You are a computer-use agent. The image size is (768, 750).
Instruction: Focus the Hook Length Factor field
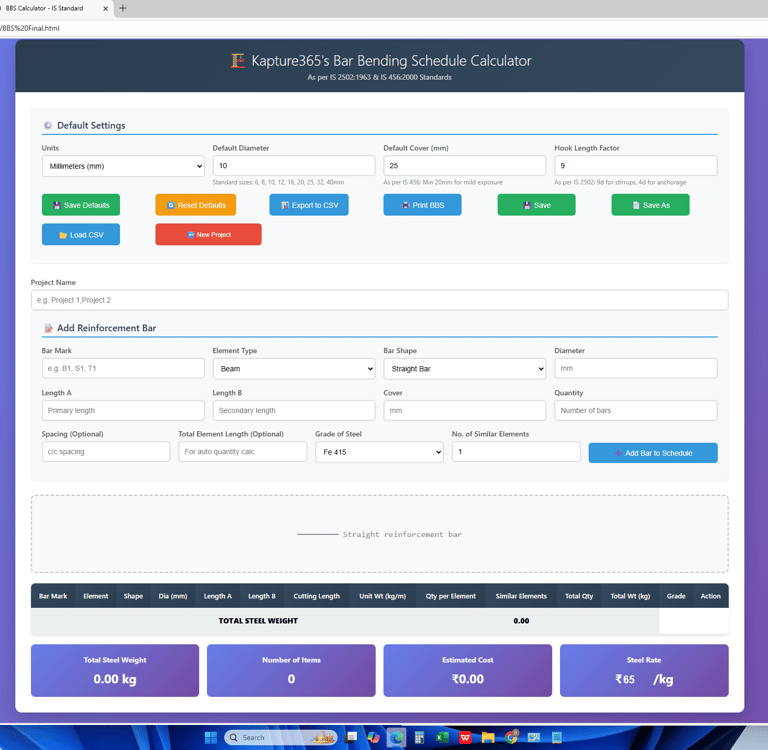[x=636, y=166]
